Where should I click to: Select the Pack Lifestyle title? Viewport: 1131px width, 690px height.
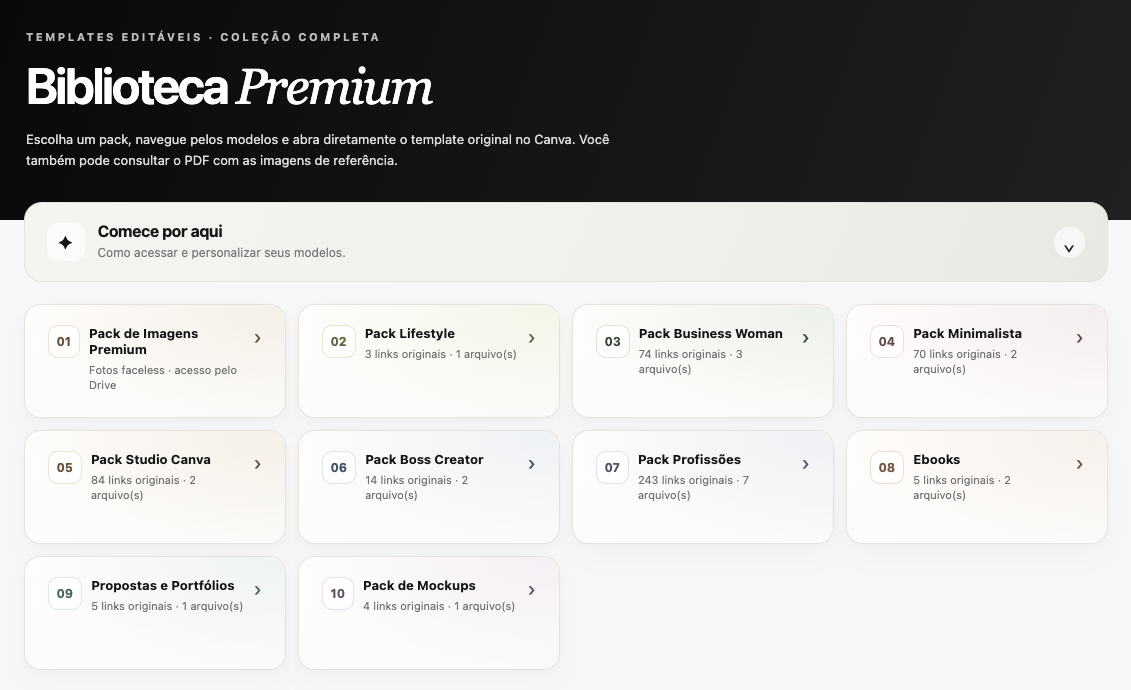coord(410,334)
